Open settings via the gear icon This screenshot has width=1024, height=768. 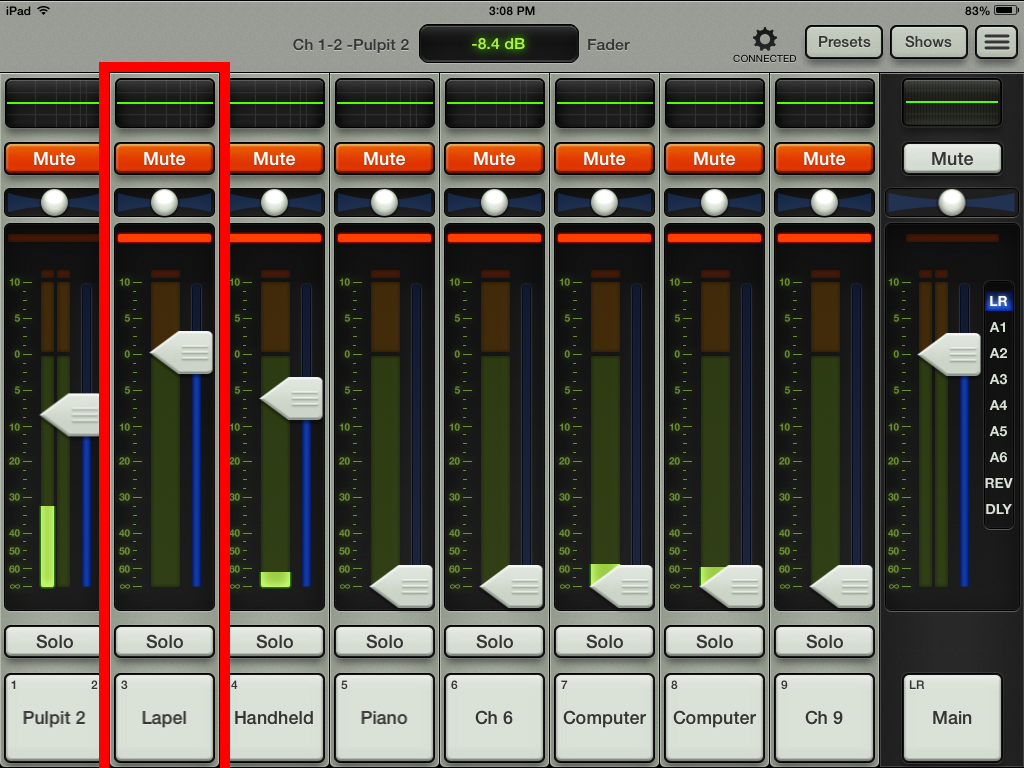(764, 41)
